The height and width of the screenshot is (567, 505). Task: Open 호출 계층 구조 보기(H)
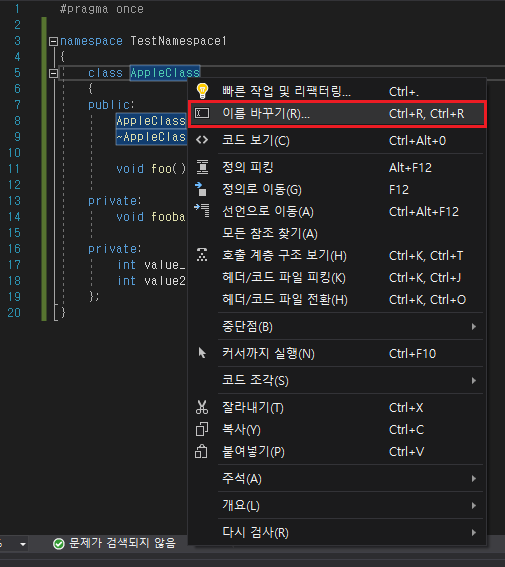[337, 256]
